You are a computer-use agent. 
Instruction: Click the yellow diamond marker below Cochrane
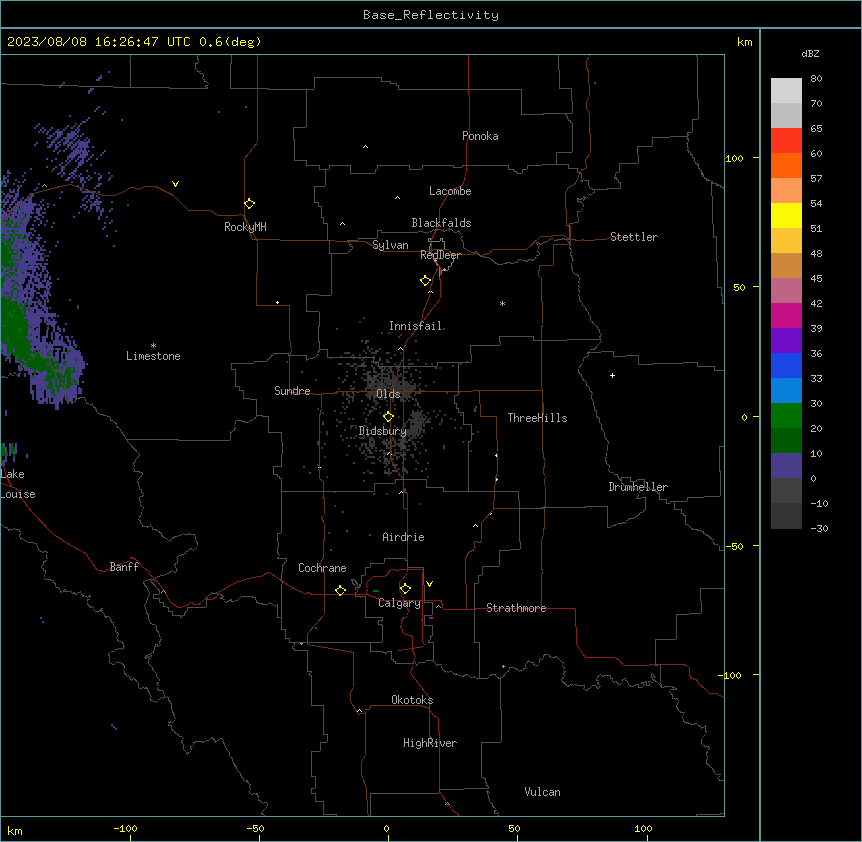tap(340, 590)
